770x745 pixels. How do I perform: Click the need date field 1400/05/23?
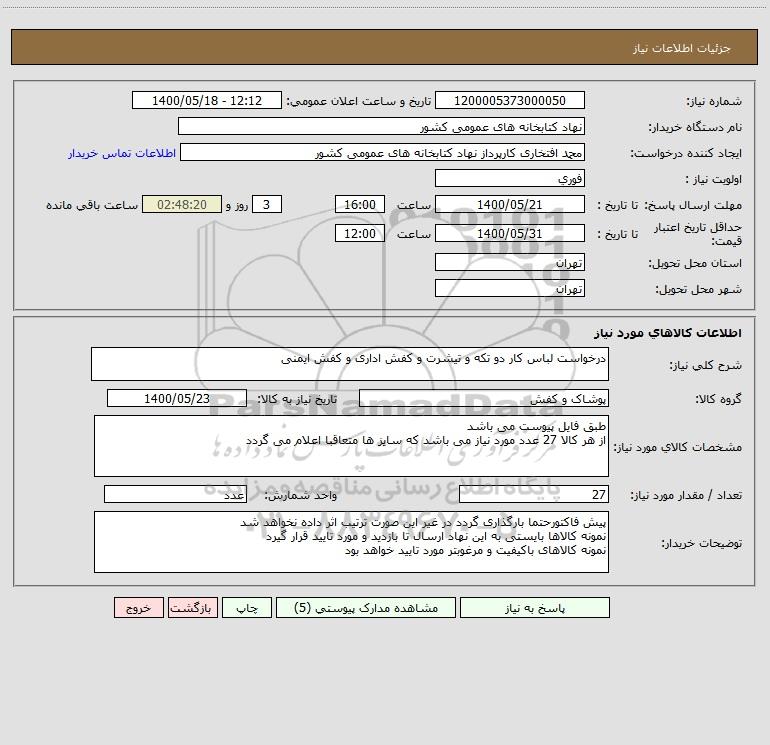click(177, 399)
